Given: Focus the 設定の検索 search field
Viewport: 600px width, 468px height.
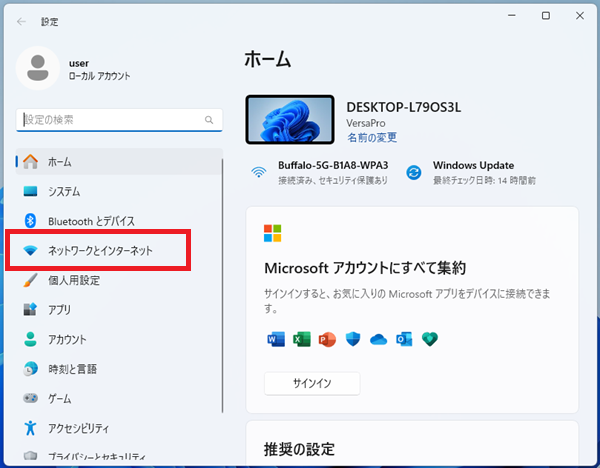Looking at the screenshot, I should click(119, 120).
